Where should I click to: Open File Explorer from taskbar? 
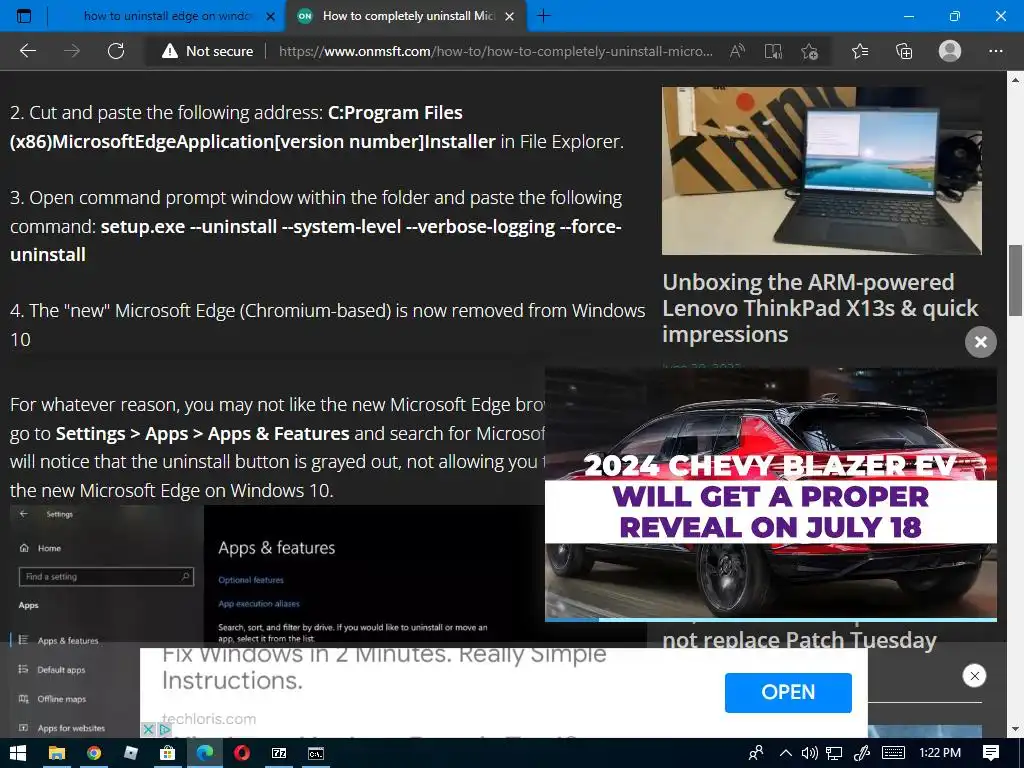pos(57,753)
